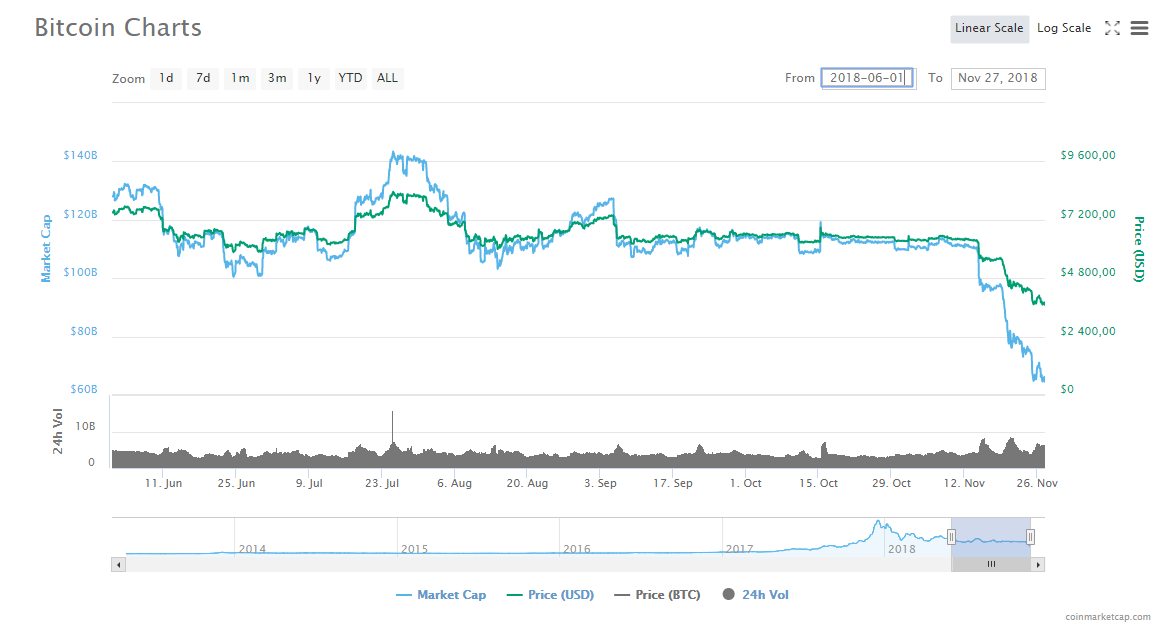Select the 1m zoom option
The height and width of the screenshot is (640, 1169).
point(240,78)
